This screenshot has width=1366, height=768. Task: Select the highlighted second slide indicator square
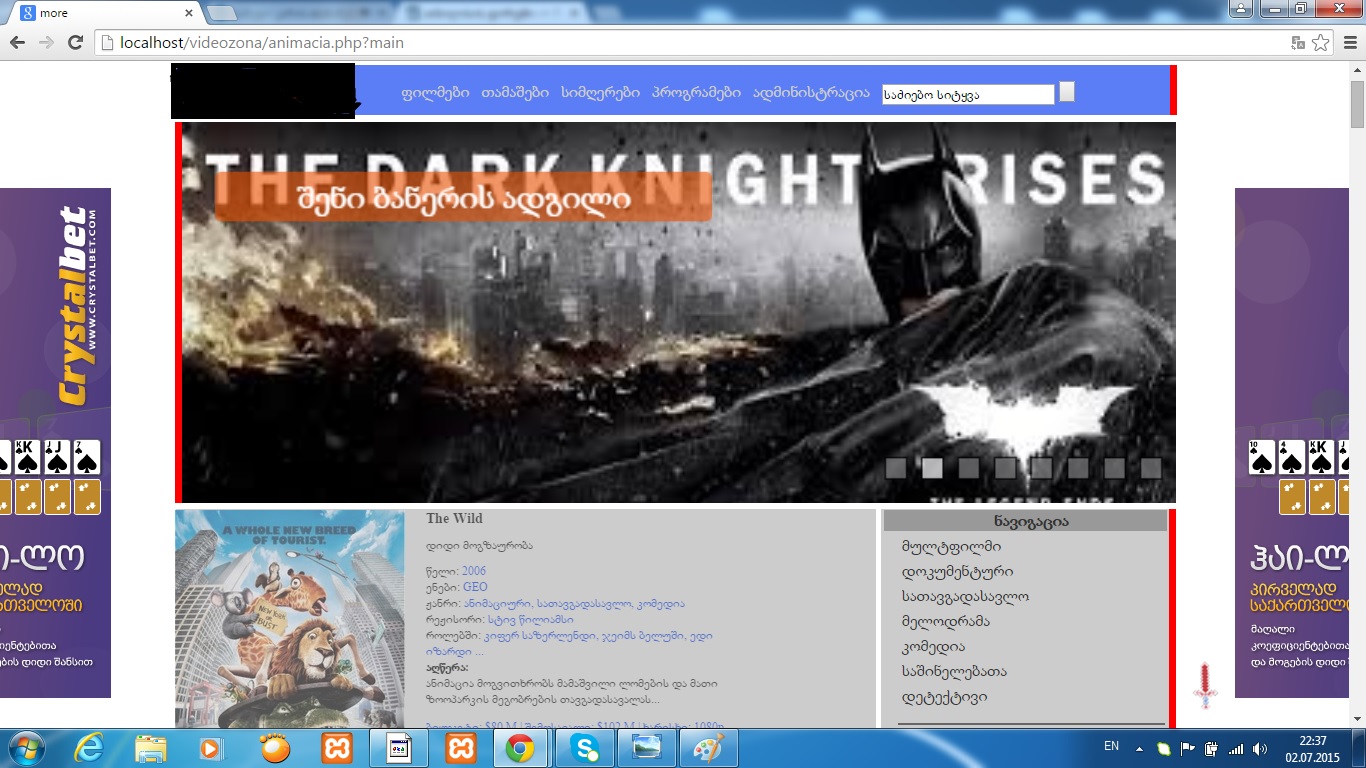click(932, 468)
